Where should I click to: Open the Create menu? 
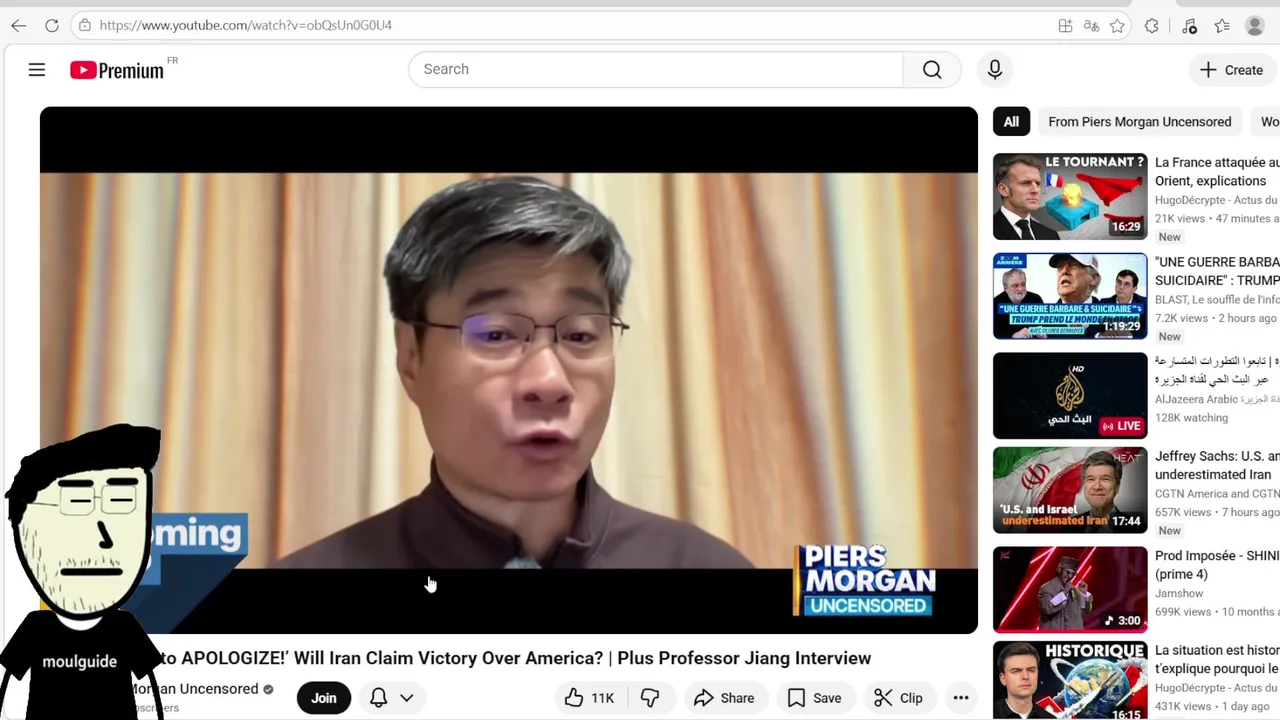[1232, 70]
